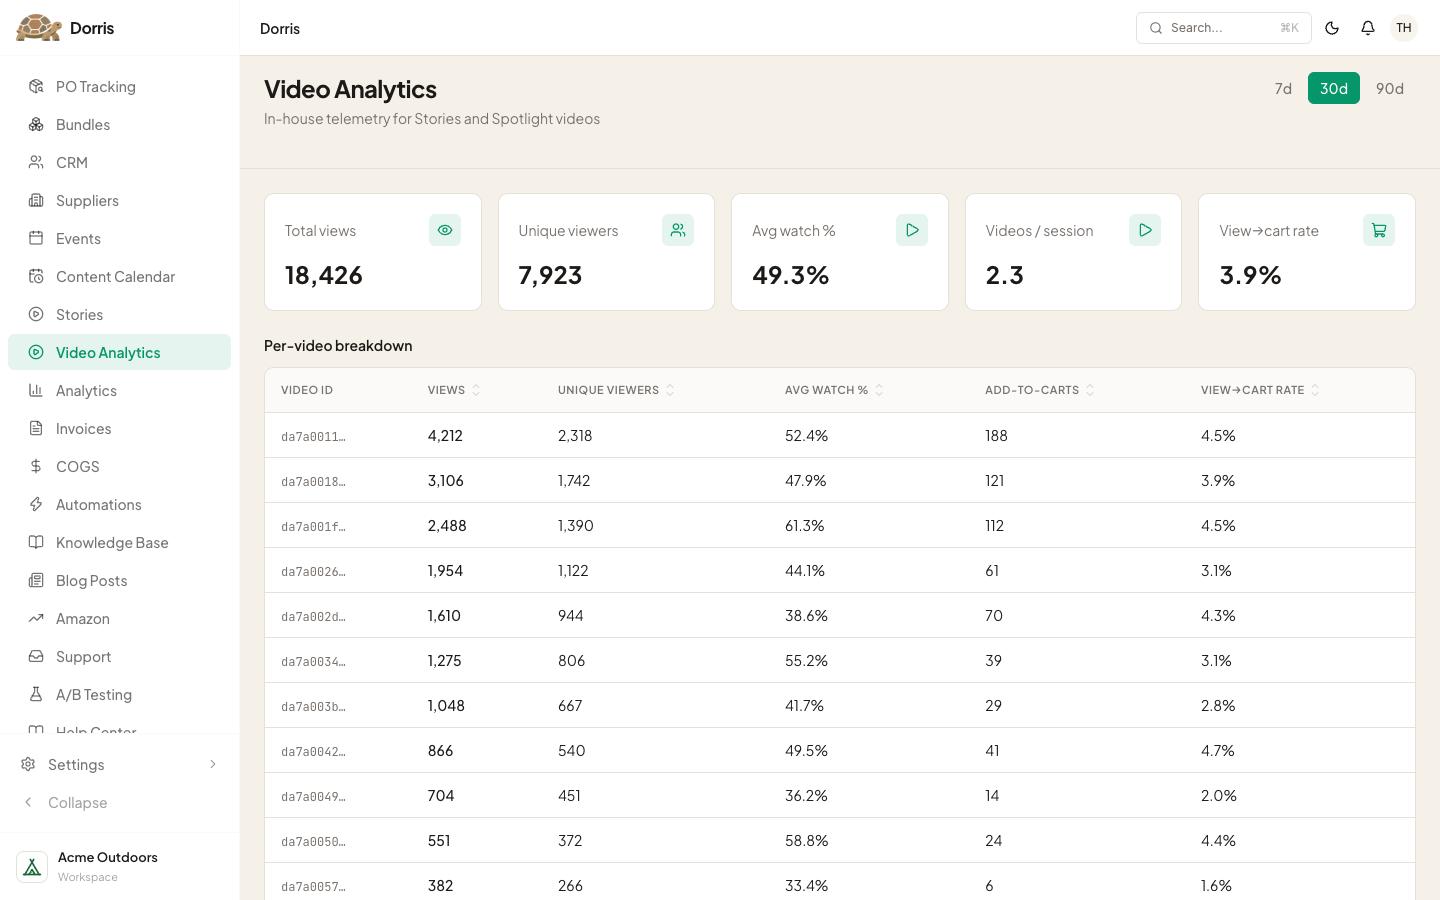Click video ID da7a0042…
The width and height of the screenshot is (1440, 900).
[x=313, y=752]
